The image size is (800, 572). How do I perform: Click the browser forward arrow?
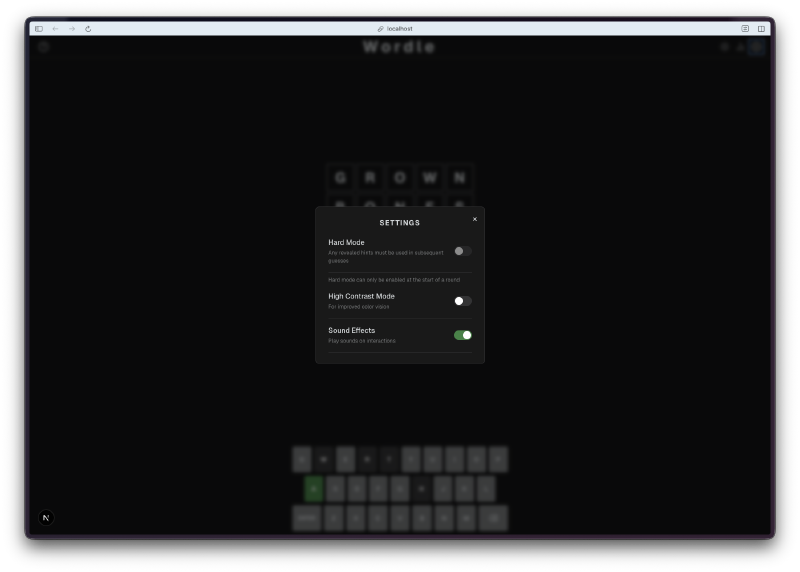point(72,29)
